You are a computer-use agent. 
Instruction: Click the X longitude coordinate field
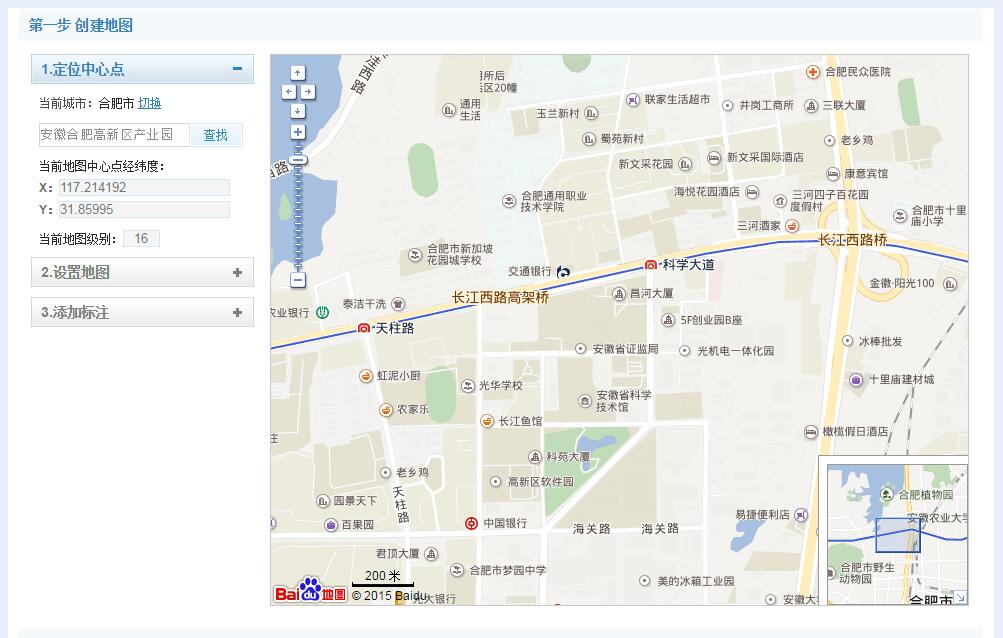pyautogui.click(x=144, y=187)
